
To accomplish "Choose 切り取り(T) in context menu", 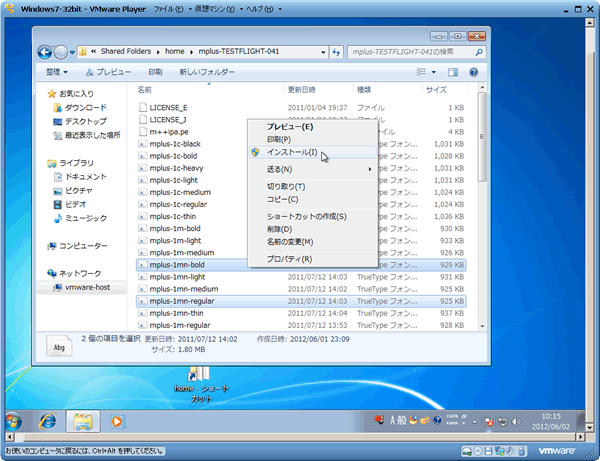I will [312, 186].
